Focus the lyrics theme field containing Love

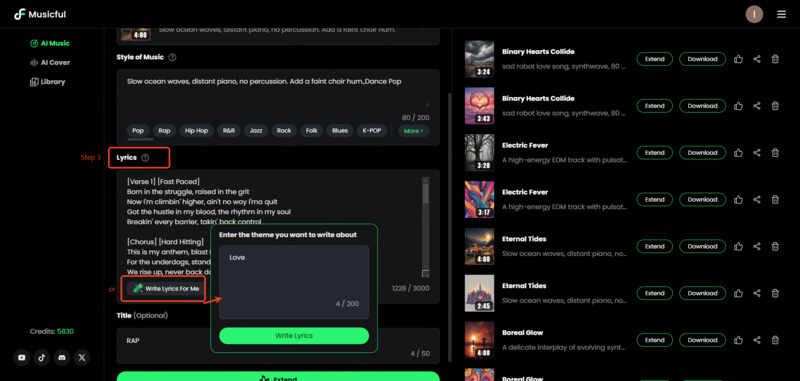tap(294, 282)
